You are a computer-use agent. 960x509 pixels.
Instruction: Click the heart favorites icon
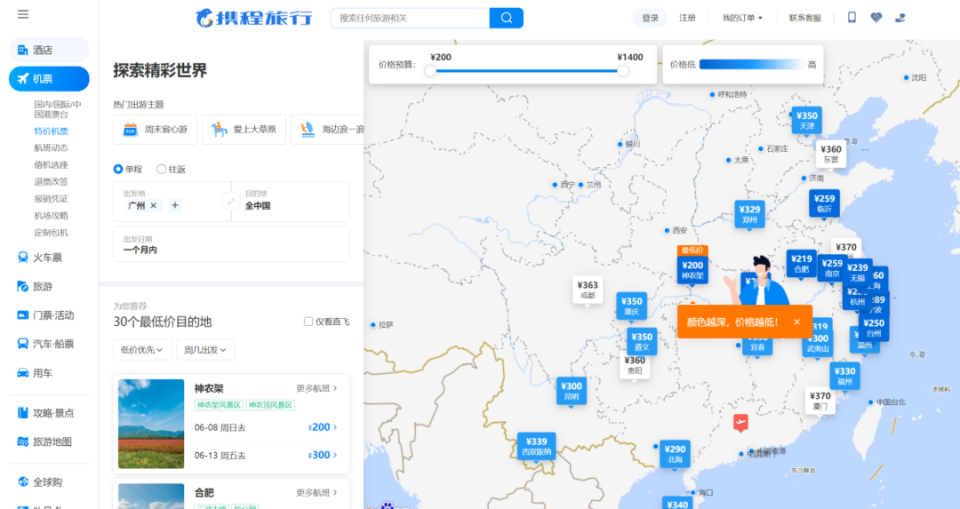(x=876, y=18)
